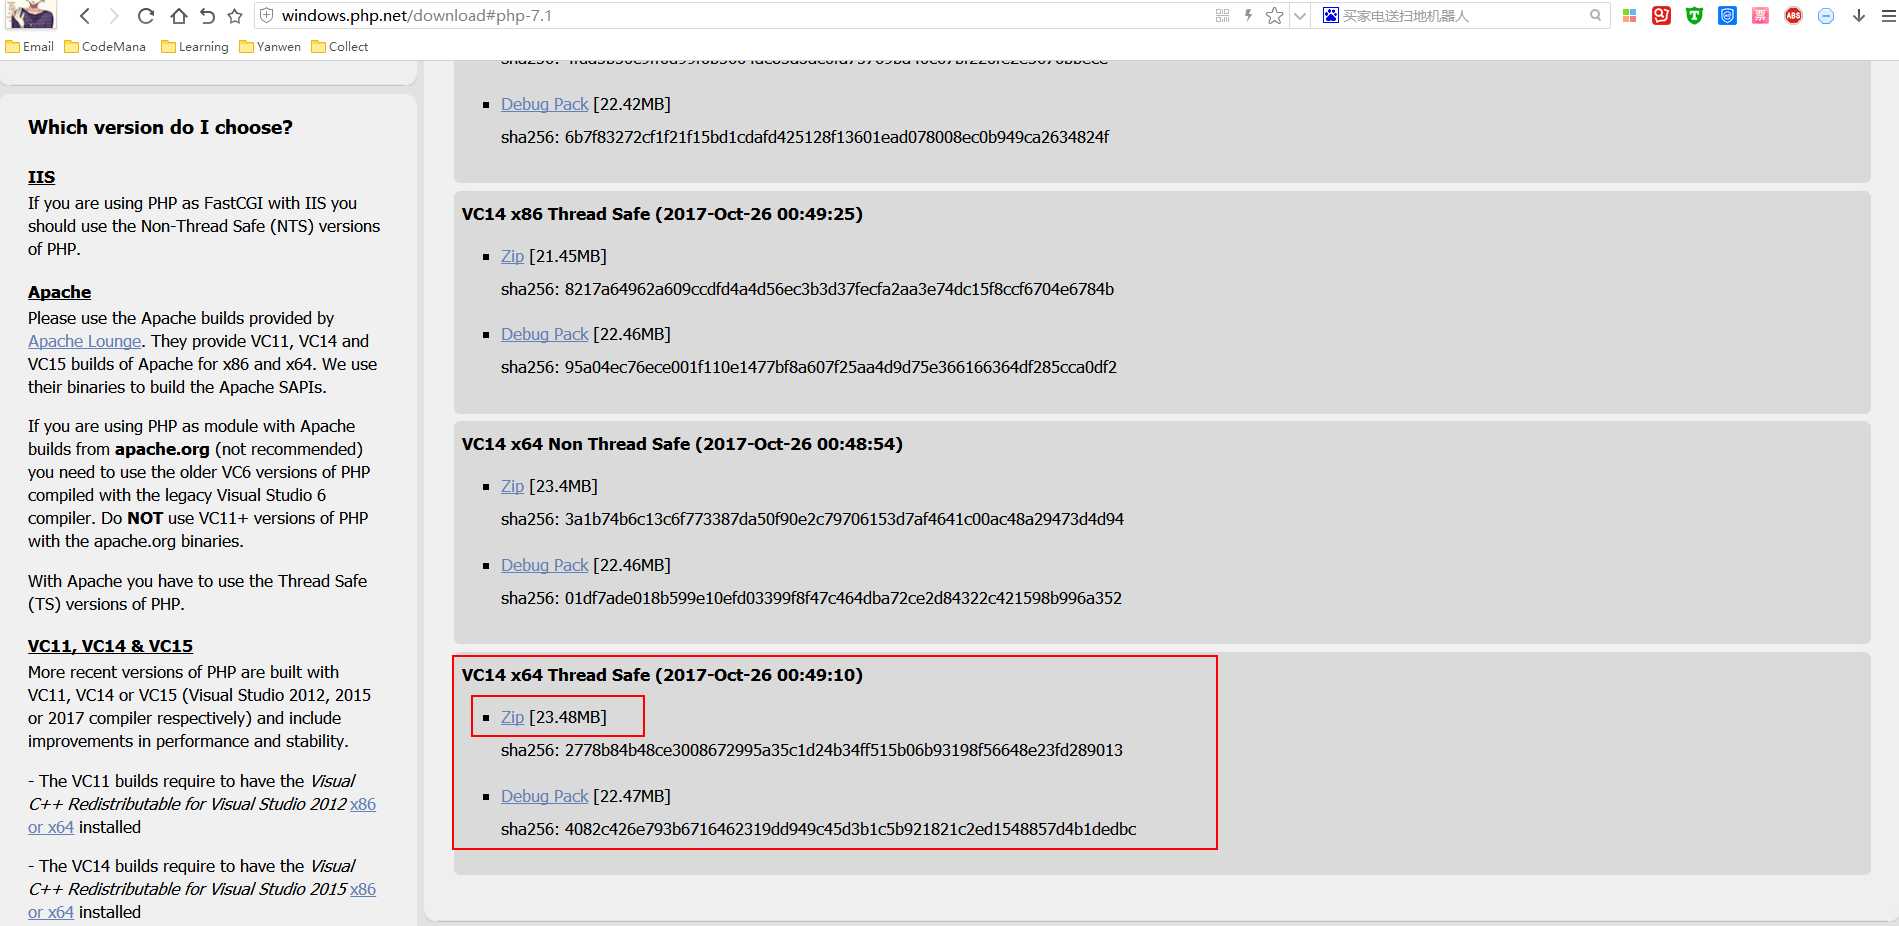Click the blue shield protection extension icon
The height and width of the screenshot is (926, 1899).
point(1727,15)
